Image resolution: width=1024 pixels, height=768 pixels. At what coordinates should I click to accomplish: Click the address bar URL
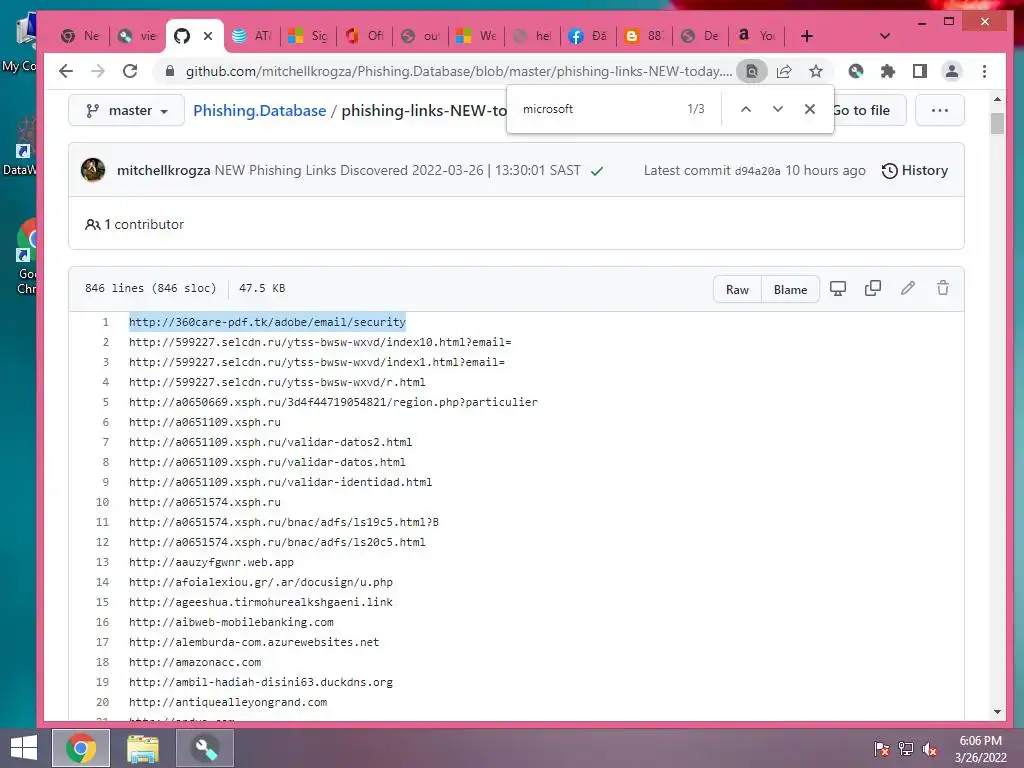tap(458, 71)
